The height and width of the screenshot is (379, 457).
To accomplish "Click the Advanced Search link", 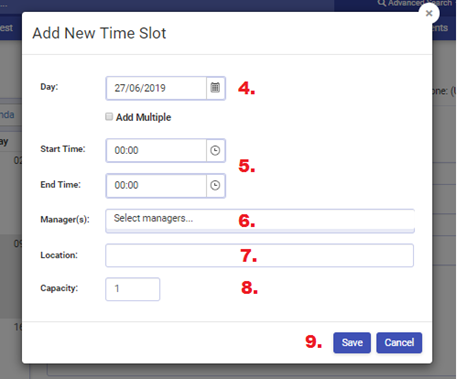I will (x=415, y=3).
